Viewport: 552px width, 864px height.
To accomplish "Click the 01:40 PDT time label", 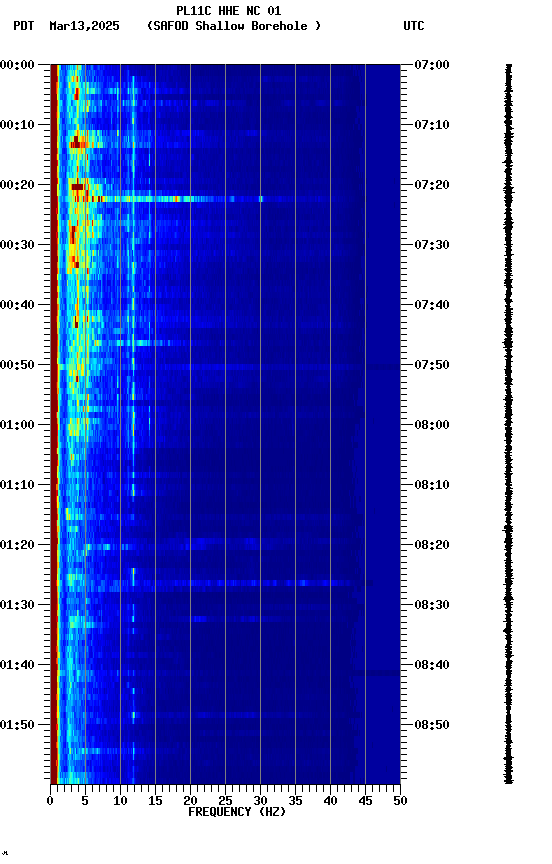I will coord(17,666).
